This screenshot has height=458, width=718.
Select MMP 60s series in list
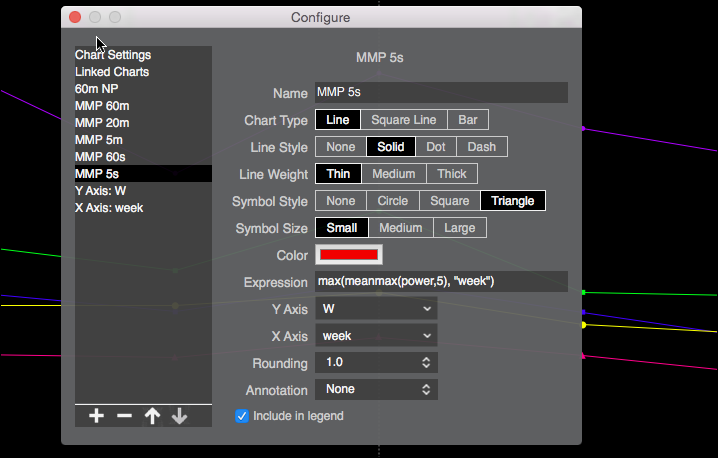(143, 157)
